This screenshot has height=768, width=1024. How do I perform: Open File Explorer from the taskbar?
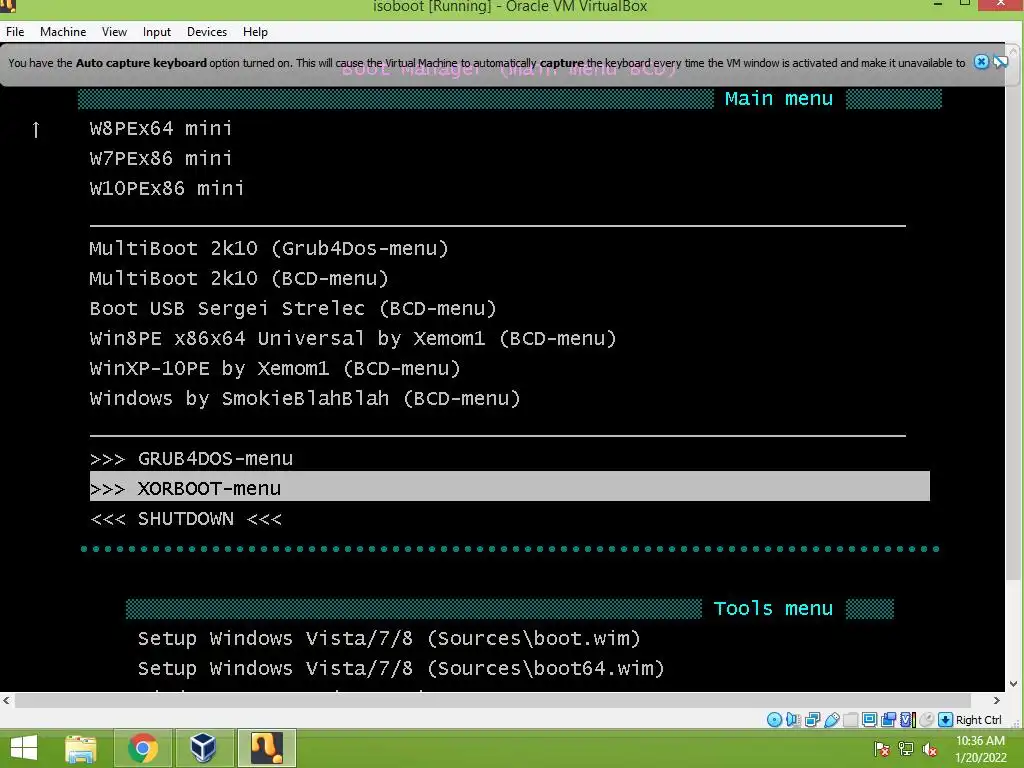pyautogui.click(x=81, y=748)
